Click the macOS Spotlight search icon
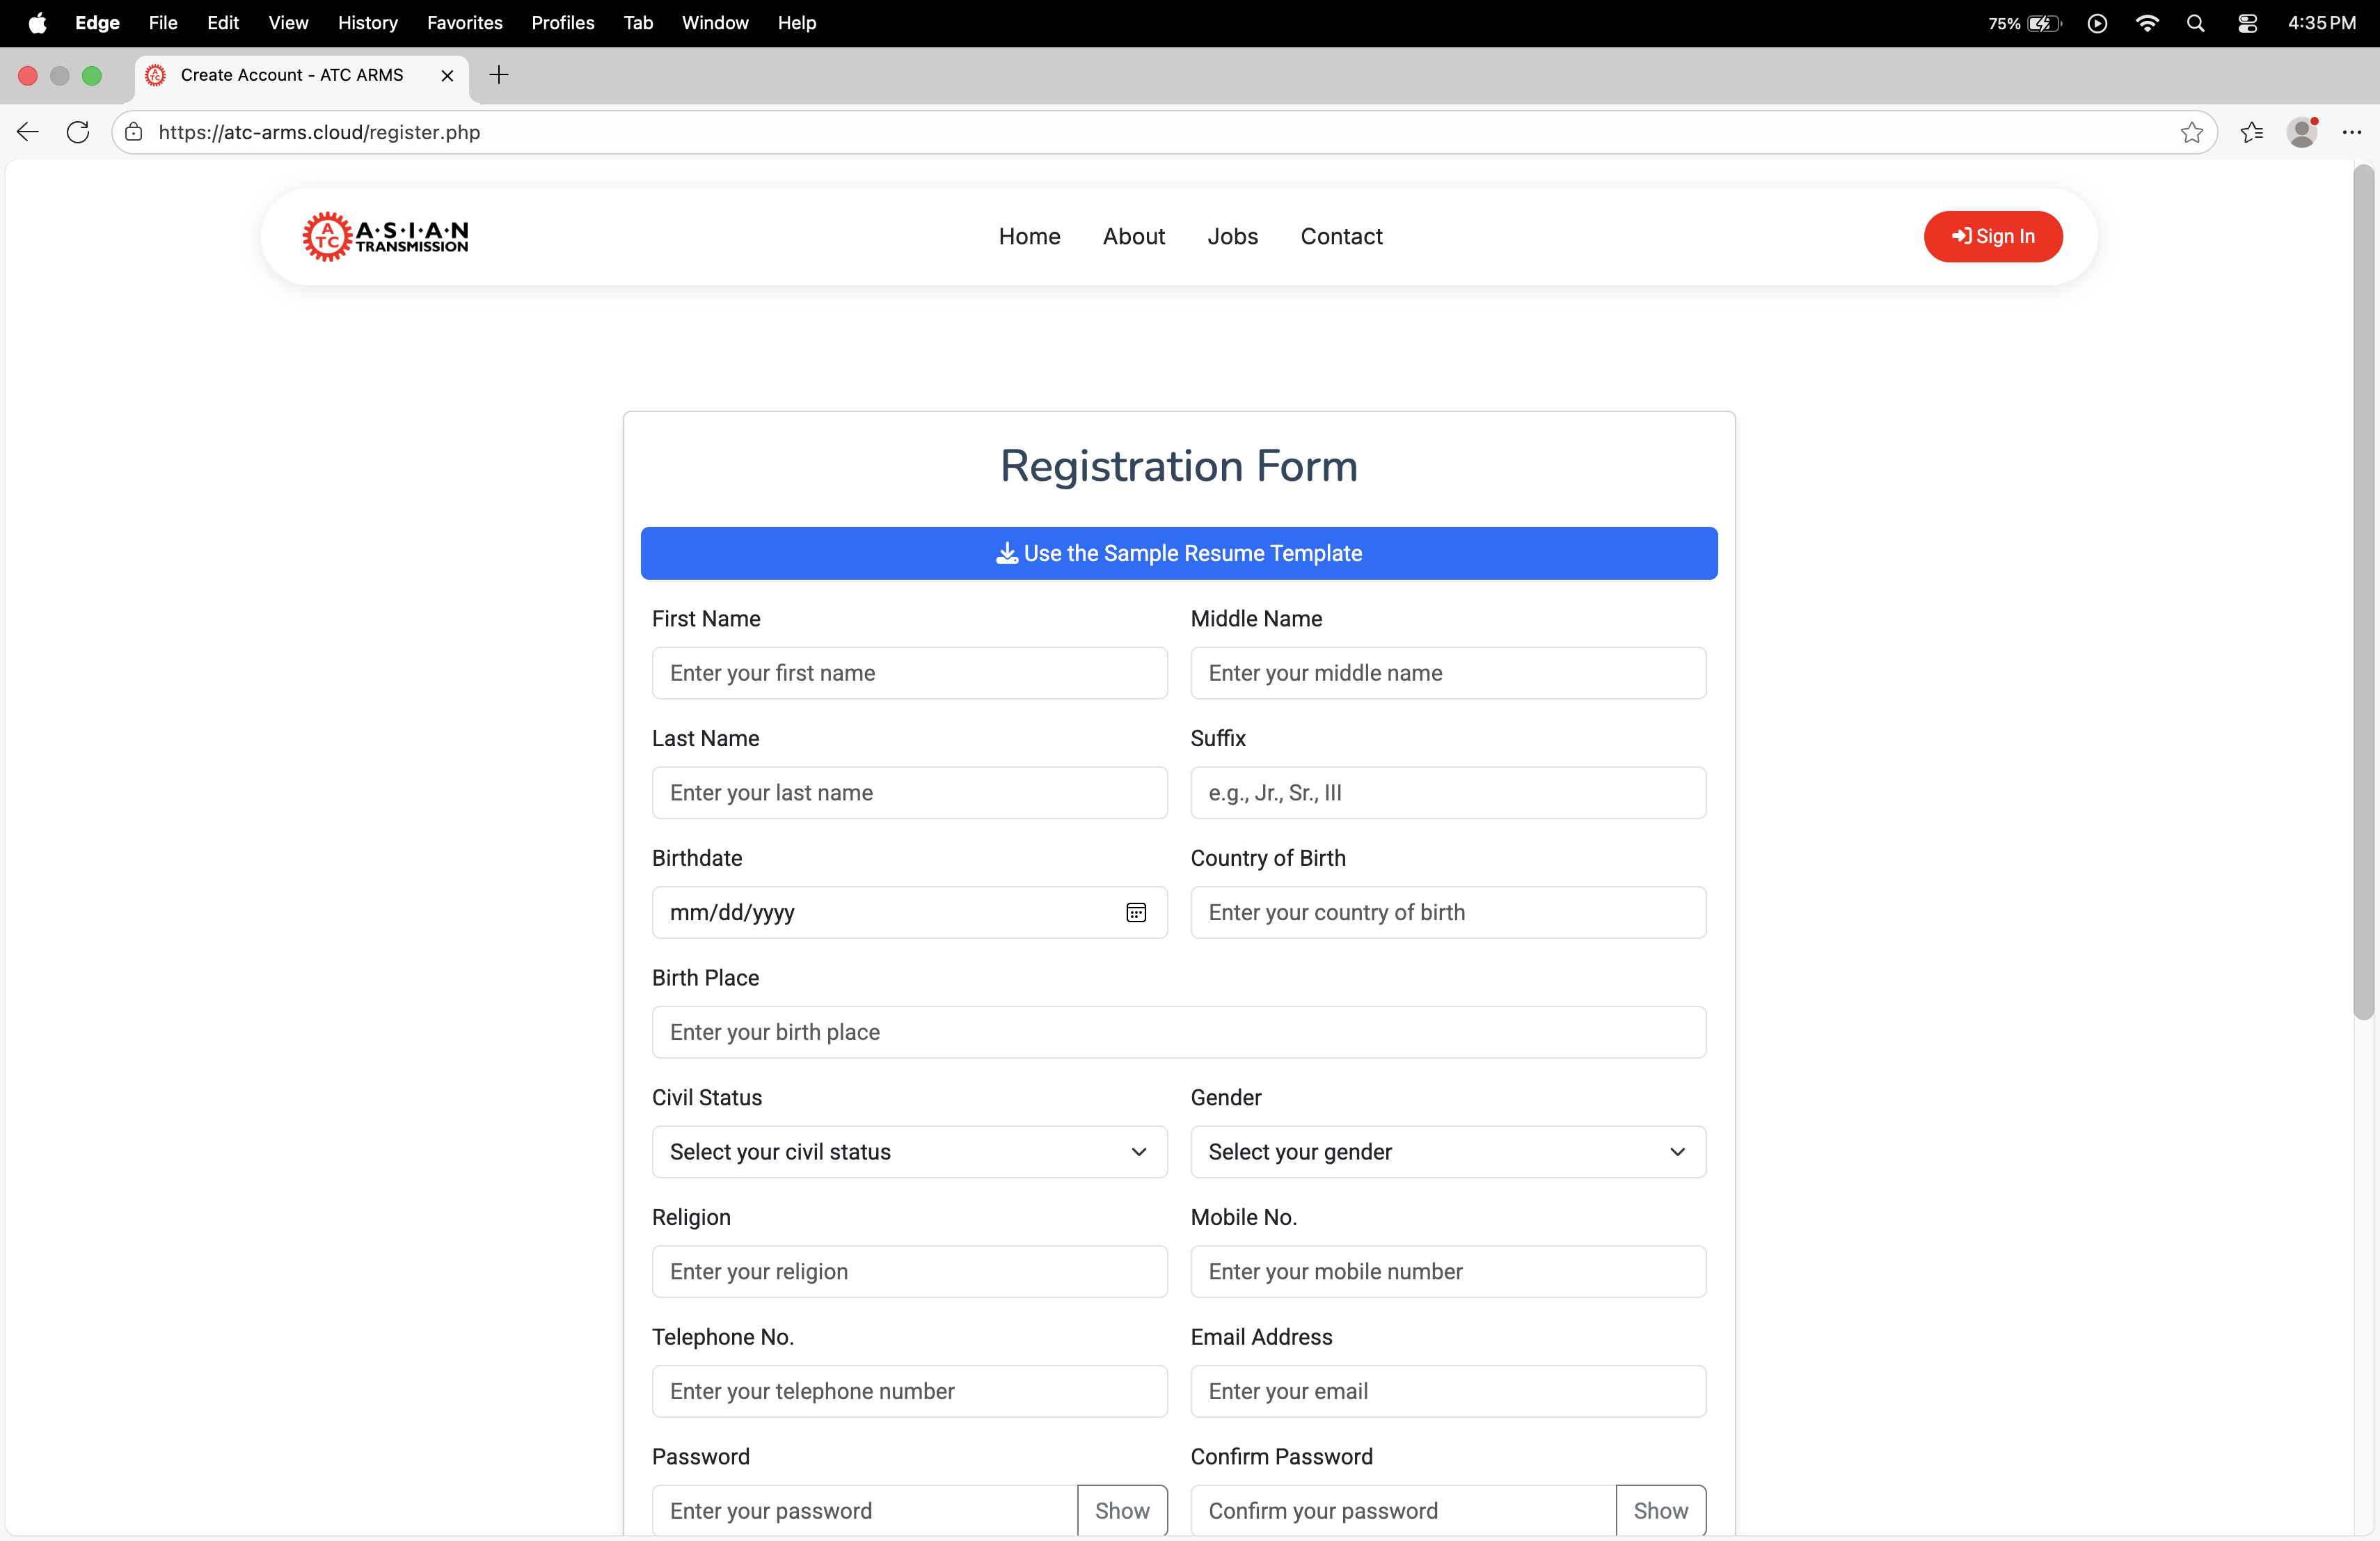 tap(2195, 23)
